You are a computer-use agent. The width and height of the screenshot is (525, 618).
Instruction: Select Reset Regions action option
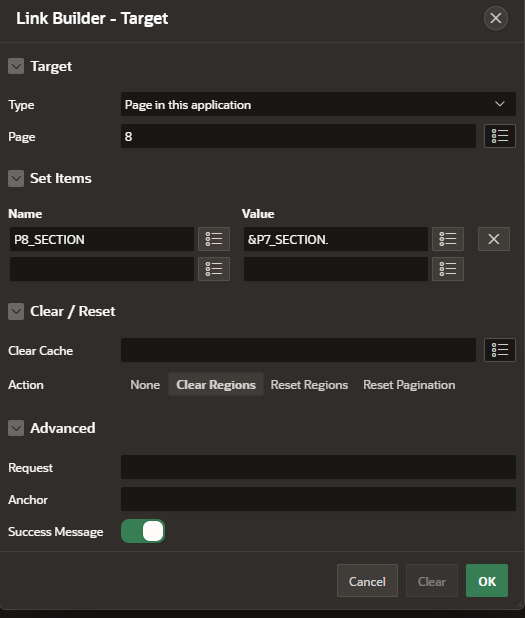pyautogui.click(x=309, y=385)
